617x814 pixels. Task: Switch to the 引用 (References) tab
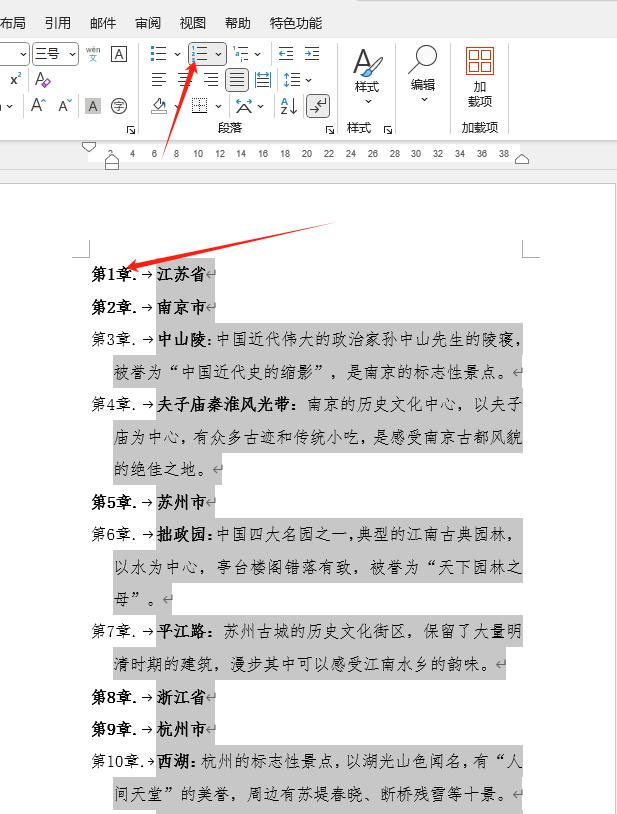(x=58, y=23)
